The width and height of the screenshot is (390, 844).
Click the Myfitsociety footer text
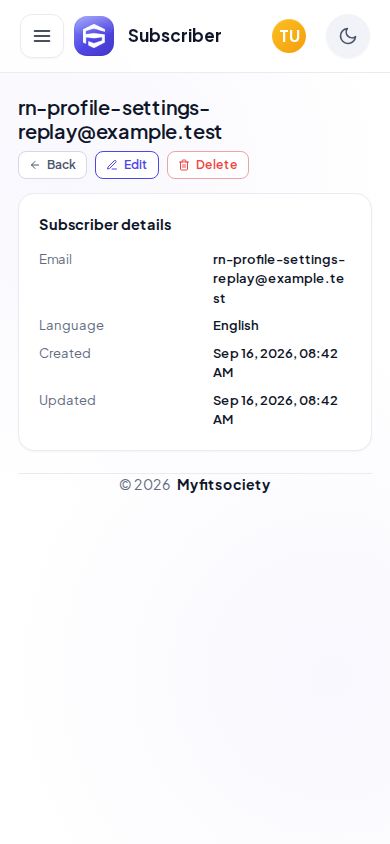click(223, 485)
